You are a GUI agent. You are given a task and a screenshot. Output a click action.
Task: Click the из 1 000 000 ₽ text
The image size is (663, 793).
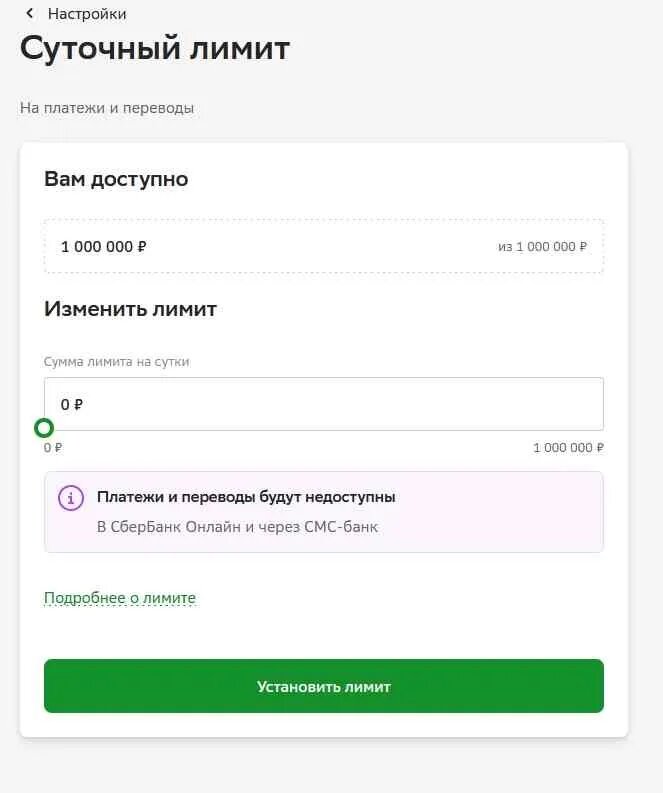(x=542, y=247)
